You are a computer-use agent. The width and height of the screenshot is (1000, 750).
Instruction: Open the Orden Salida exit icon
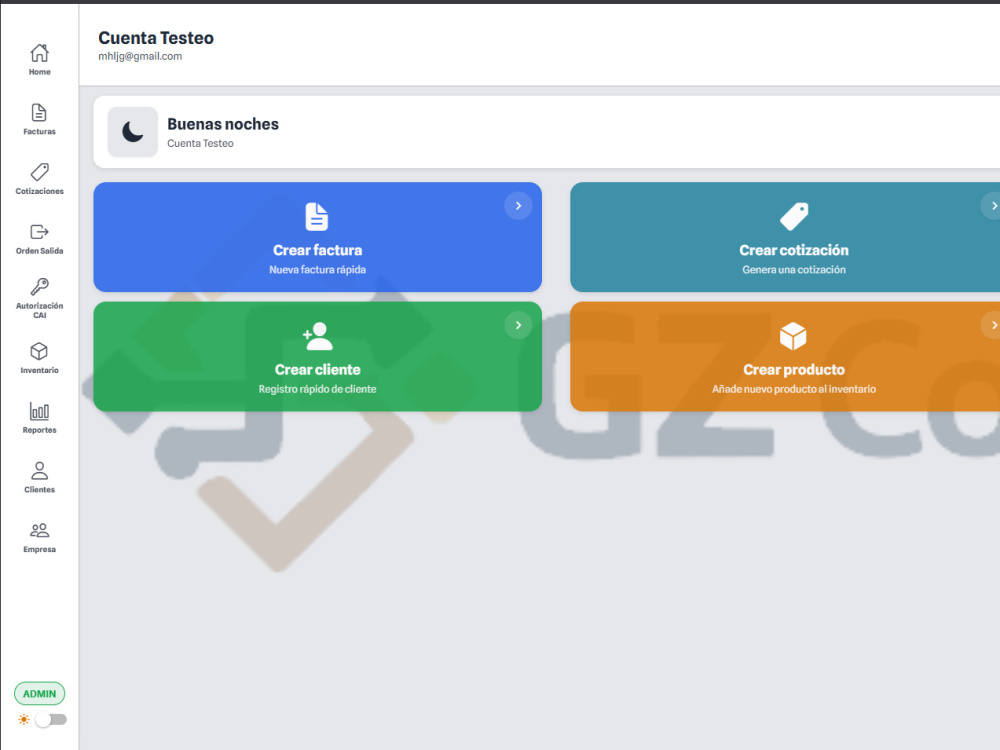[x=40, y=232]
